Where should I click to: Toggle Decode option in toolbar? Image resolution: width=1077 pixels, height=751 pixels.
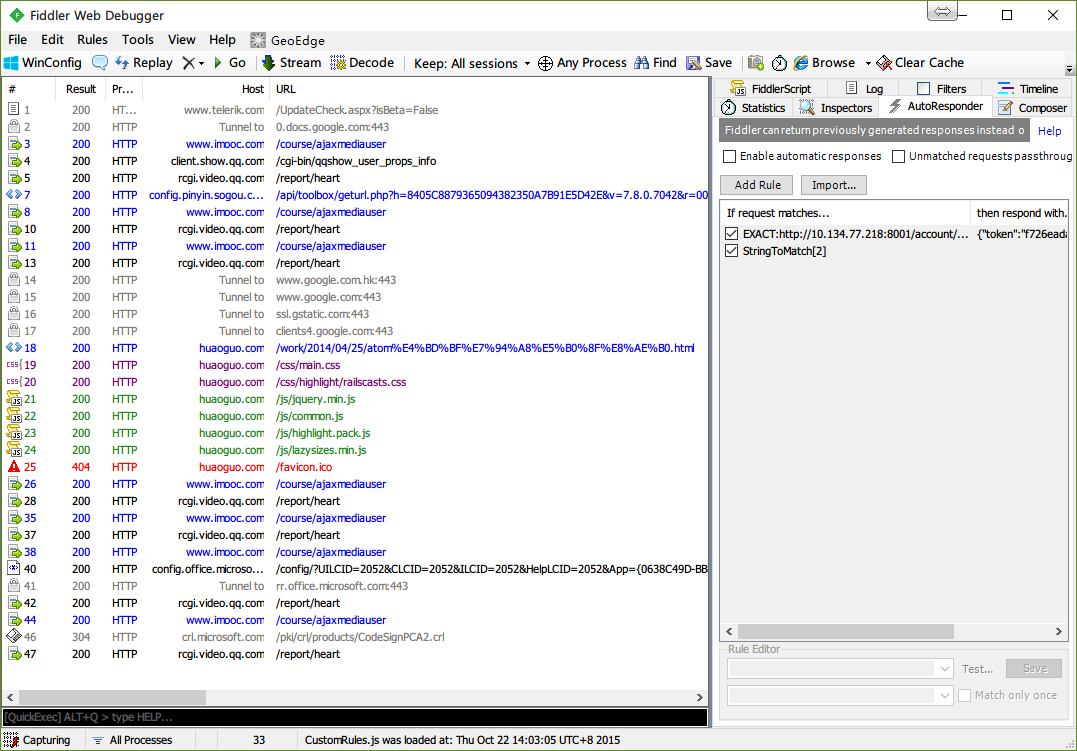[362, 63]
